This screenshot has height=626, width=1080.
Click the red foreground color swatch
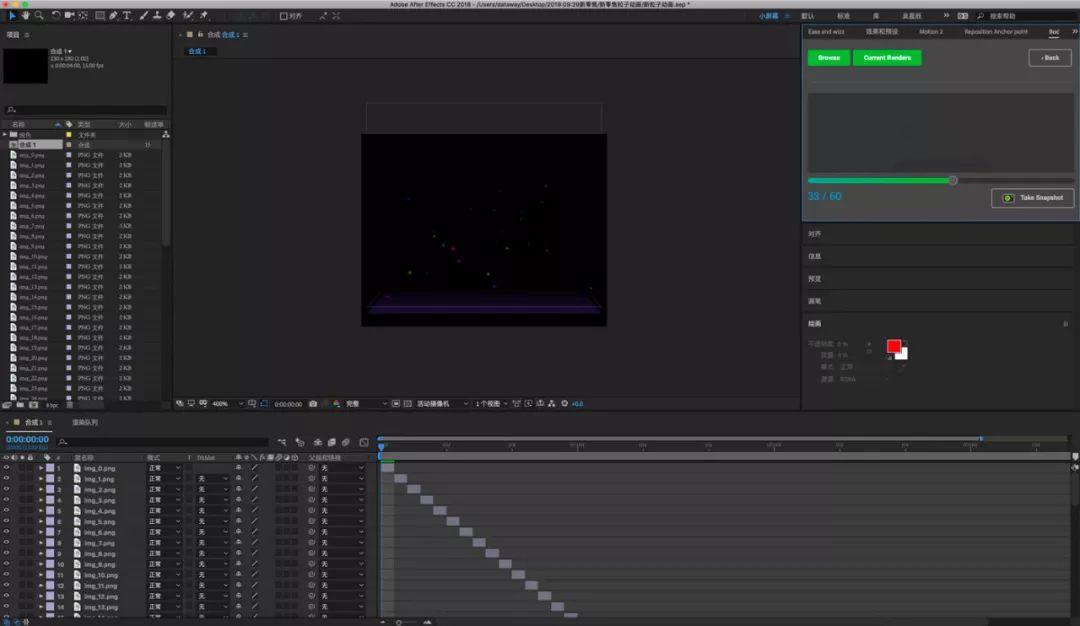click(x=893, y=346)
